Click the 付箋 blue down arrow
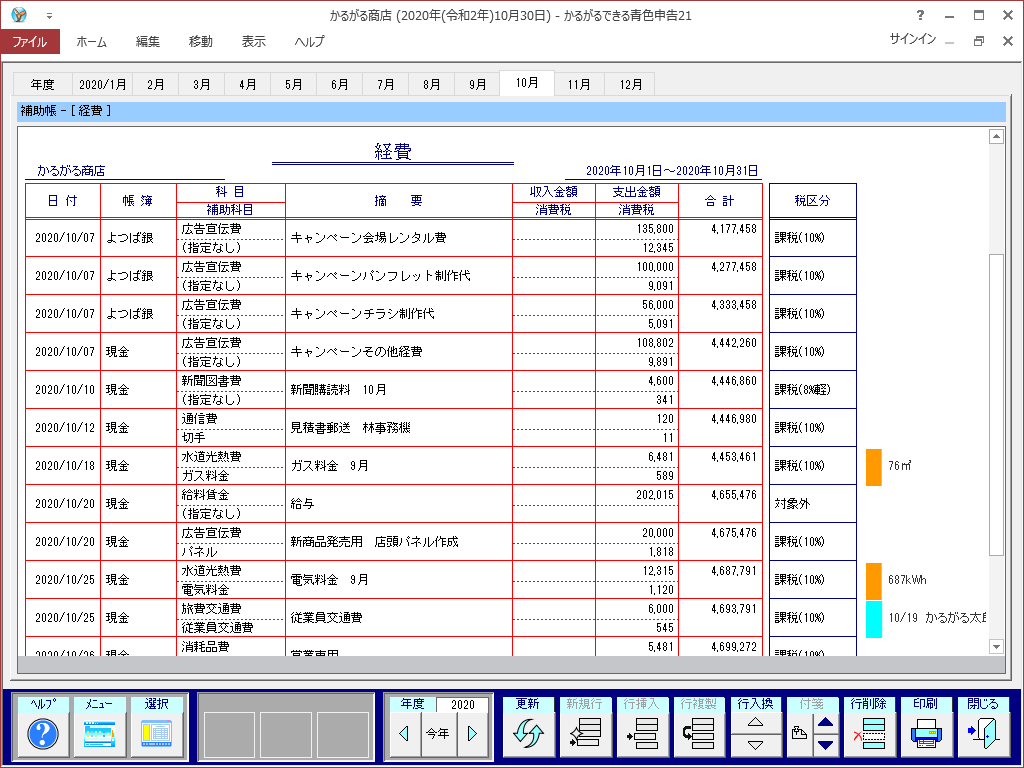Image resolution: width=1024 pixels, height=768 pixels. 825,745
